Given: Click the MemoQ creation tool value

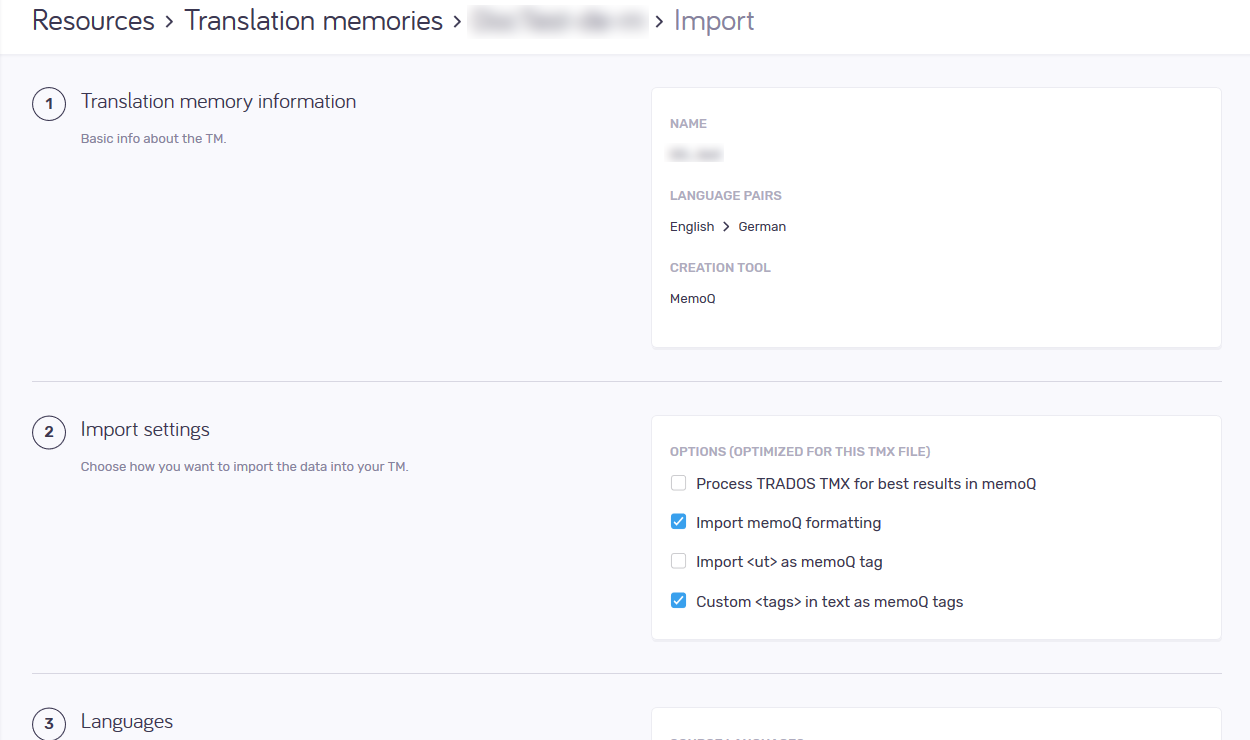Looking at the screenshot, I should click(693, 299).
